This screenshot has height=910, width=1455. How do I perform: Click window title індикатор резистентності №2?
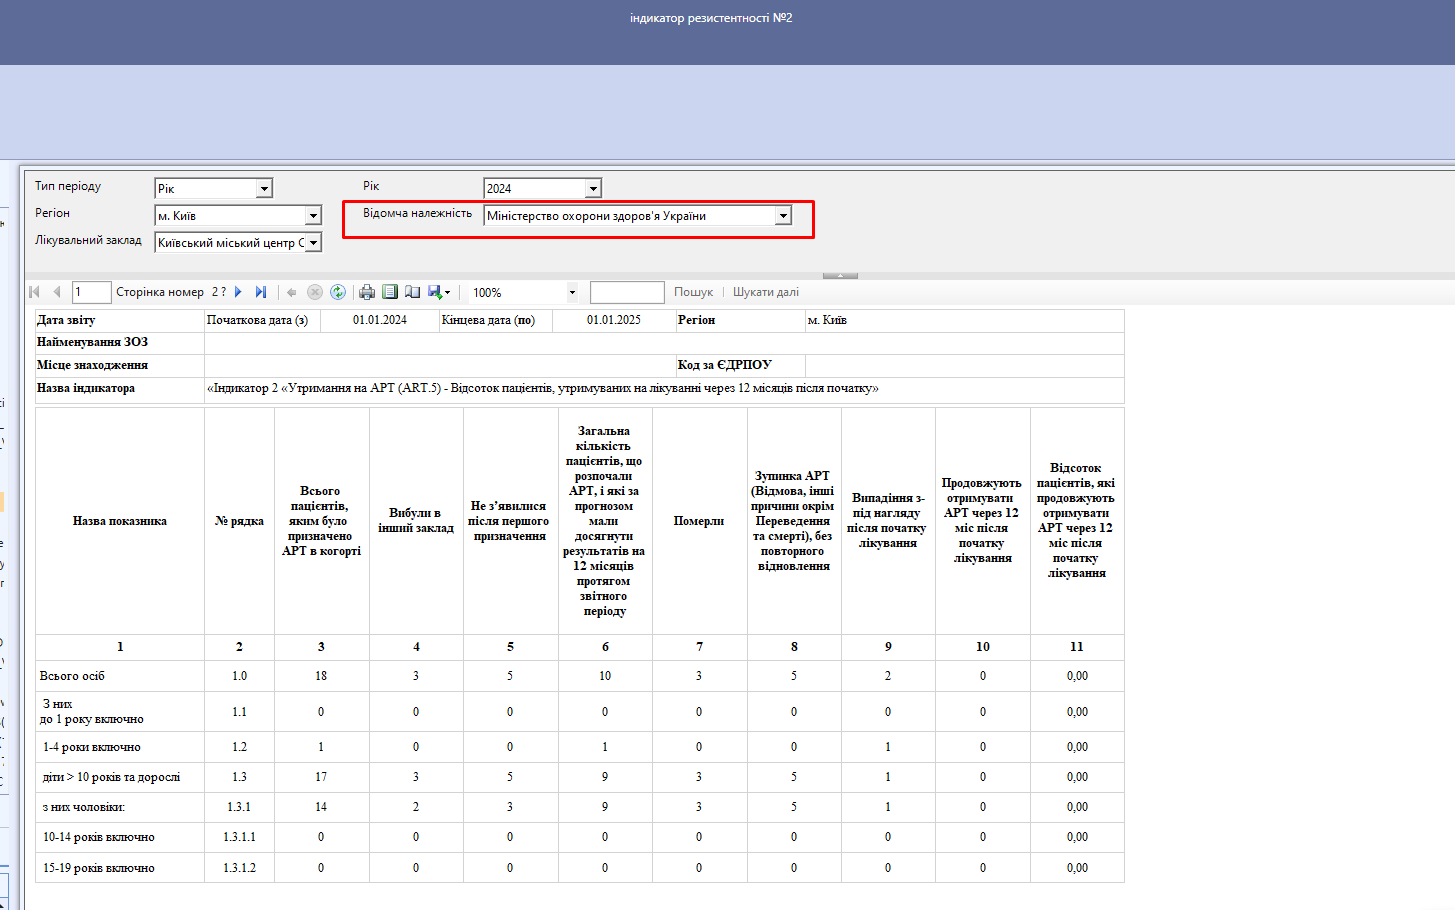pyautogui.click(x=711, y=18)
